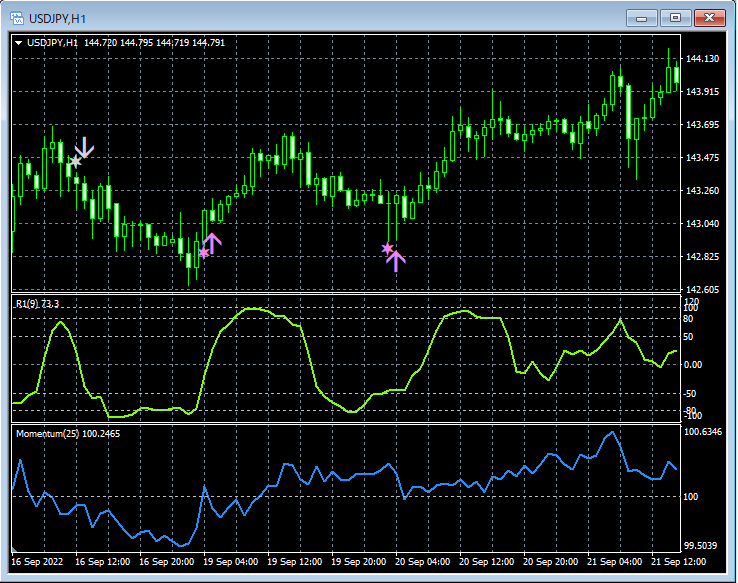The height and width of the screenshot is (583, 738).
Task: Minimize the USDJPY,H1 chart window
Action: coord(642,18)
